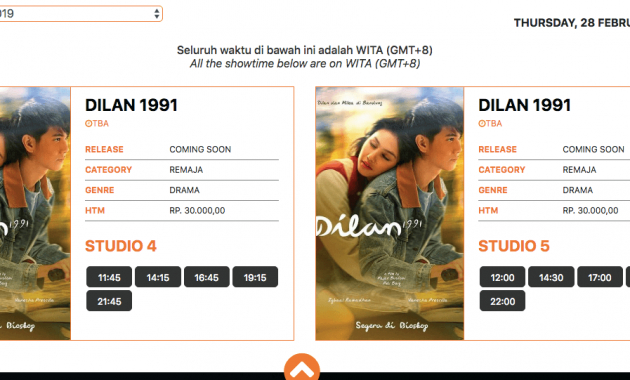Screen dimensions: 630x380
Task: Click the STUDIO 5 heading
Action: 514,246
